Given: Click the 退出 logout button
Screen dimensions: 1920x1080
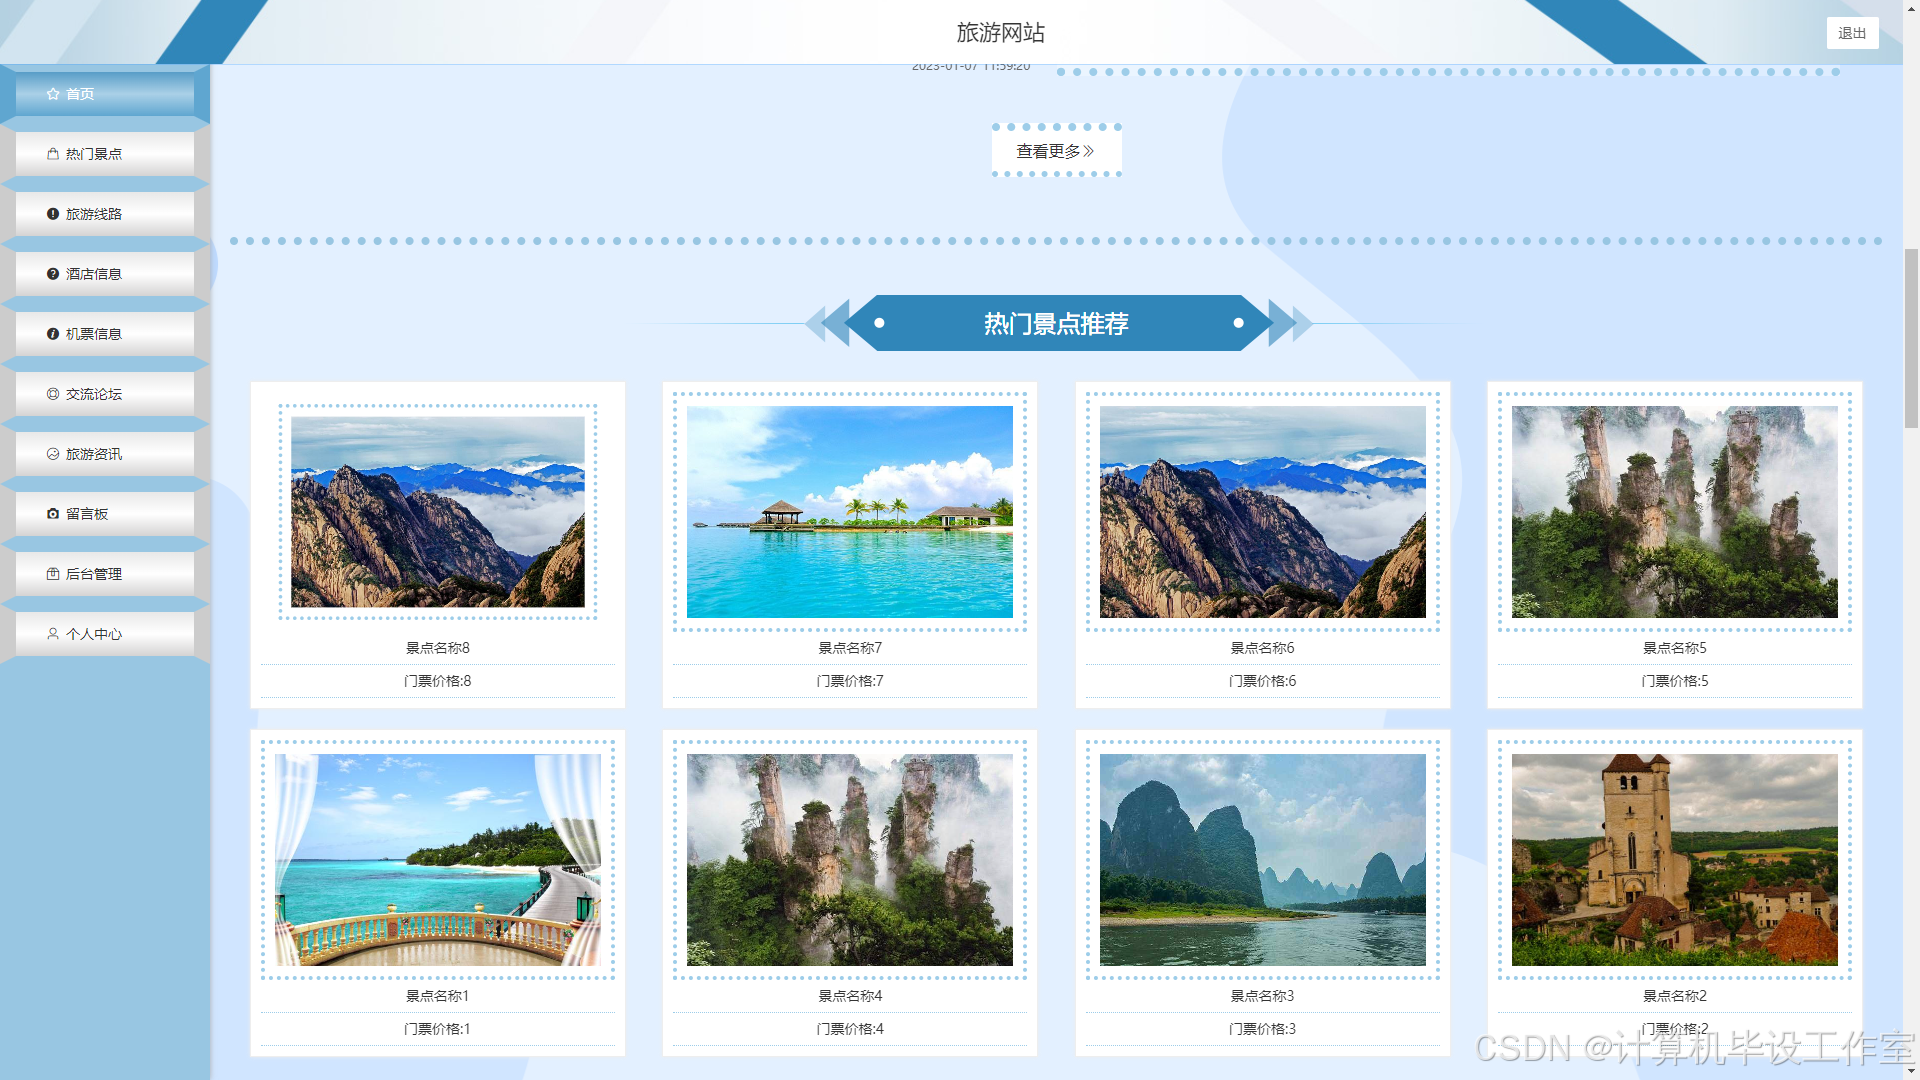Looking at the screenshot, I should 1852,33.
